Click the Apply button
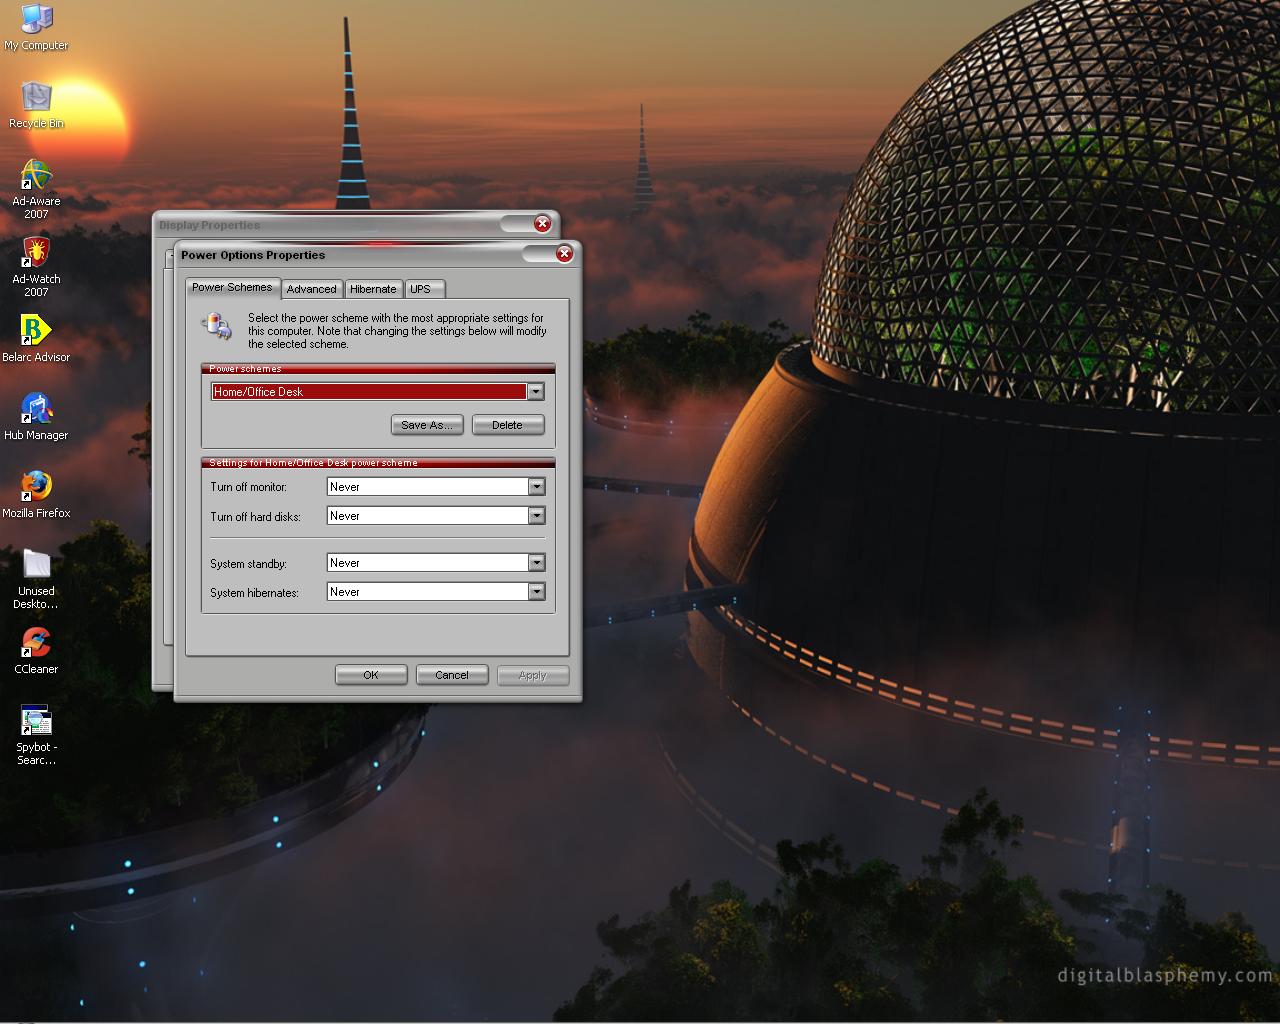The width and height of the screenshot is (1280, 1024). (x=533, y=675)
